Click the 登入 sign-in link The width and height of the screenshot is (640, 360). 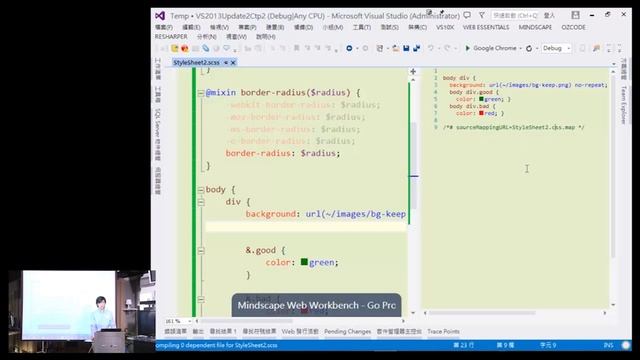pos(549,16)
